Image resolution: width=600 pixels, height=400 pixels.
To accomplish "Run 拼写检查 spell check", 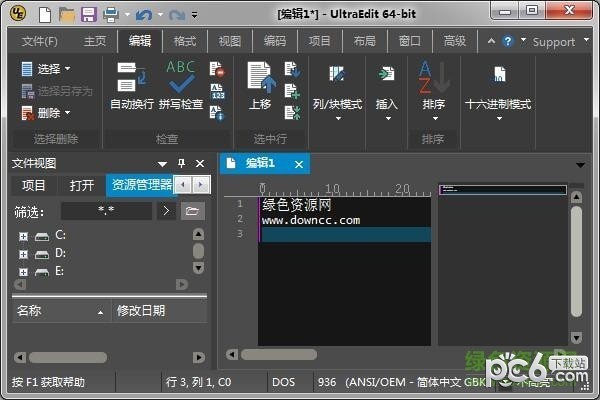I will [x=181, y=85].
